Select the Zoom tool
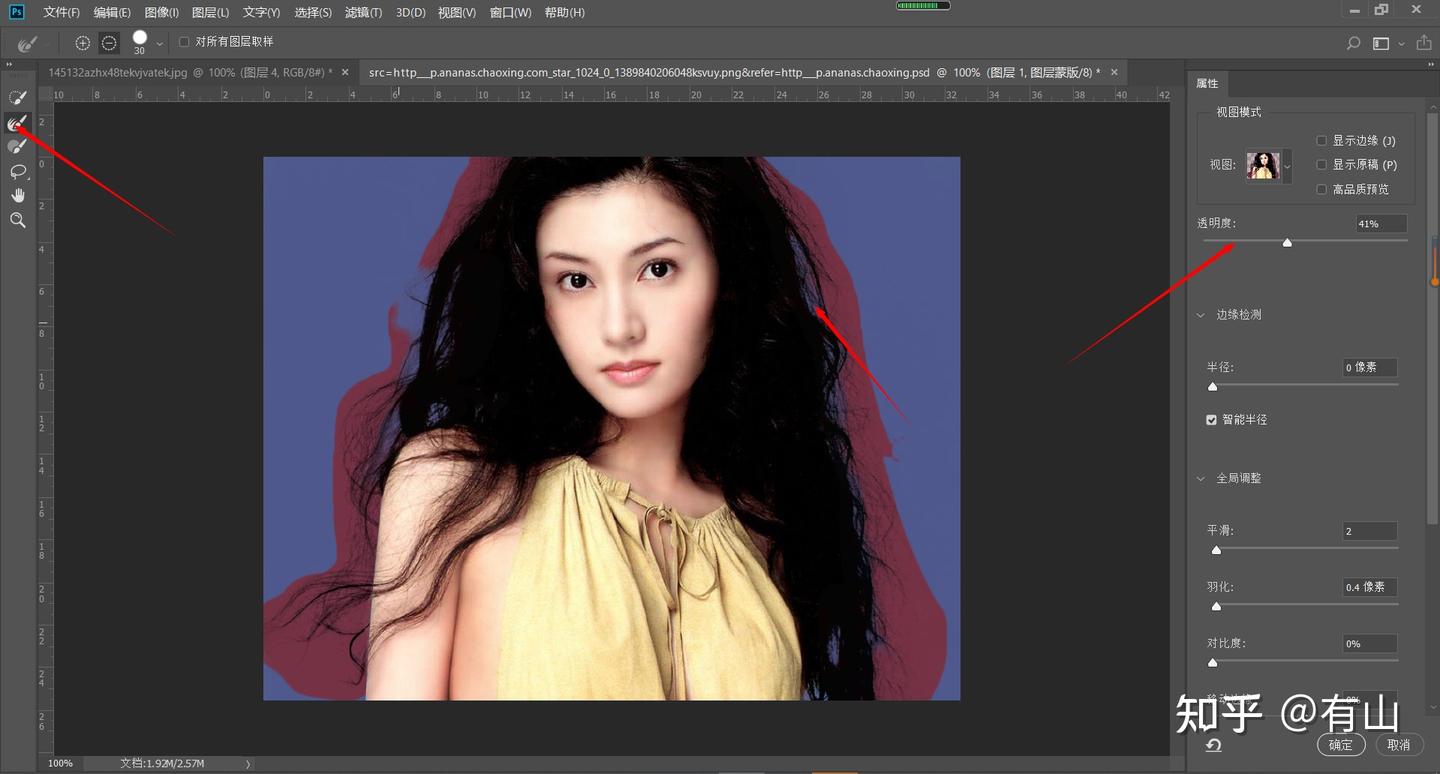 pyautogui.click(x=17, y=220)
